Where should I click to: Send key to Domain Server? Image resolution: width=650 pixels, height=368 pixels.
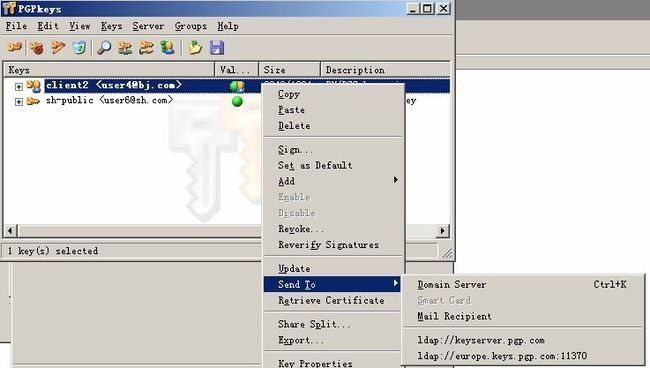[522, 284]
